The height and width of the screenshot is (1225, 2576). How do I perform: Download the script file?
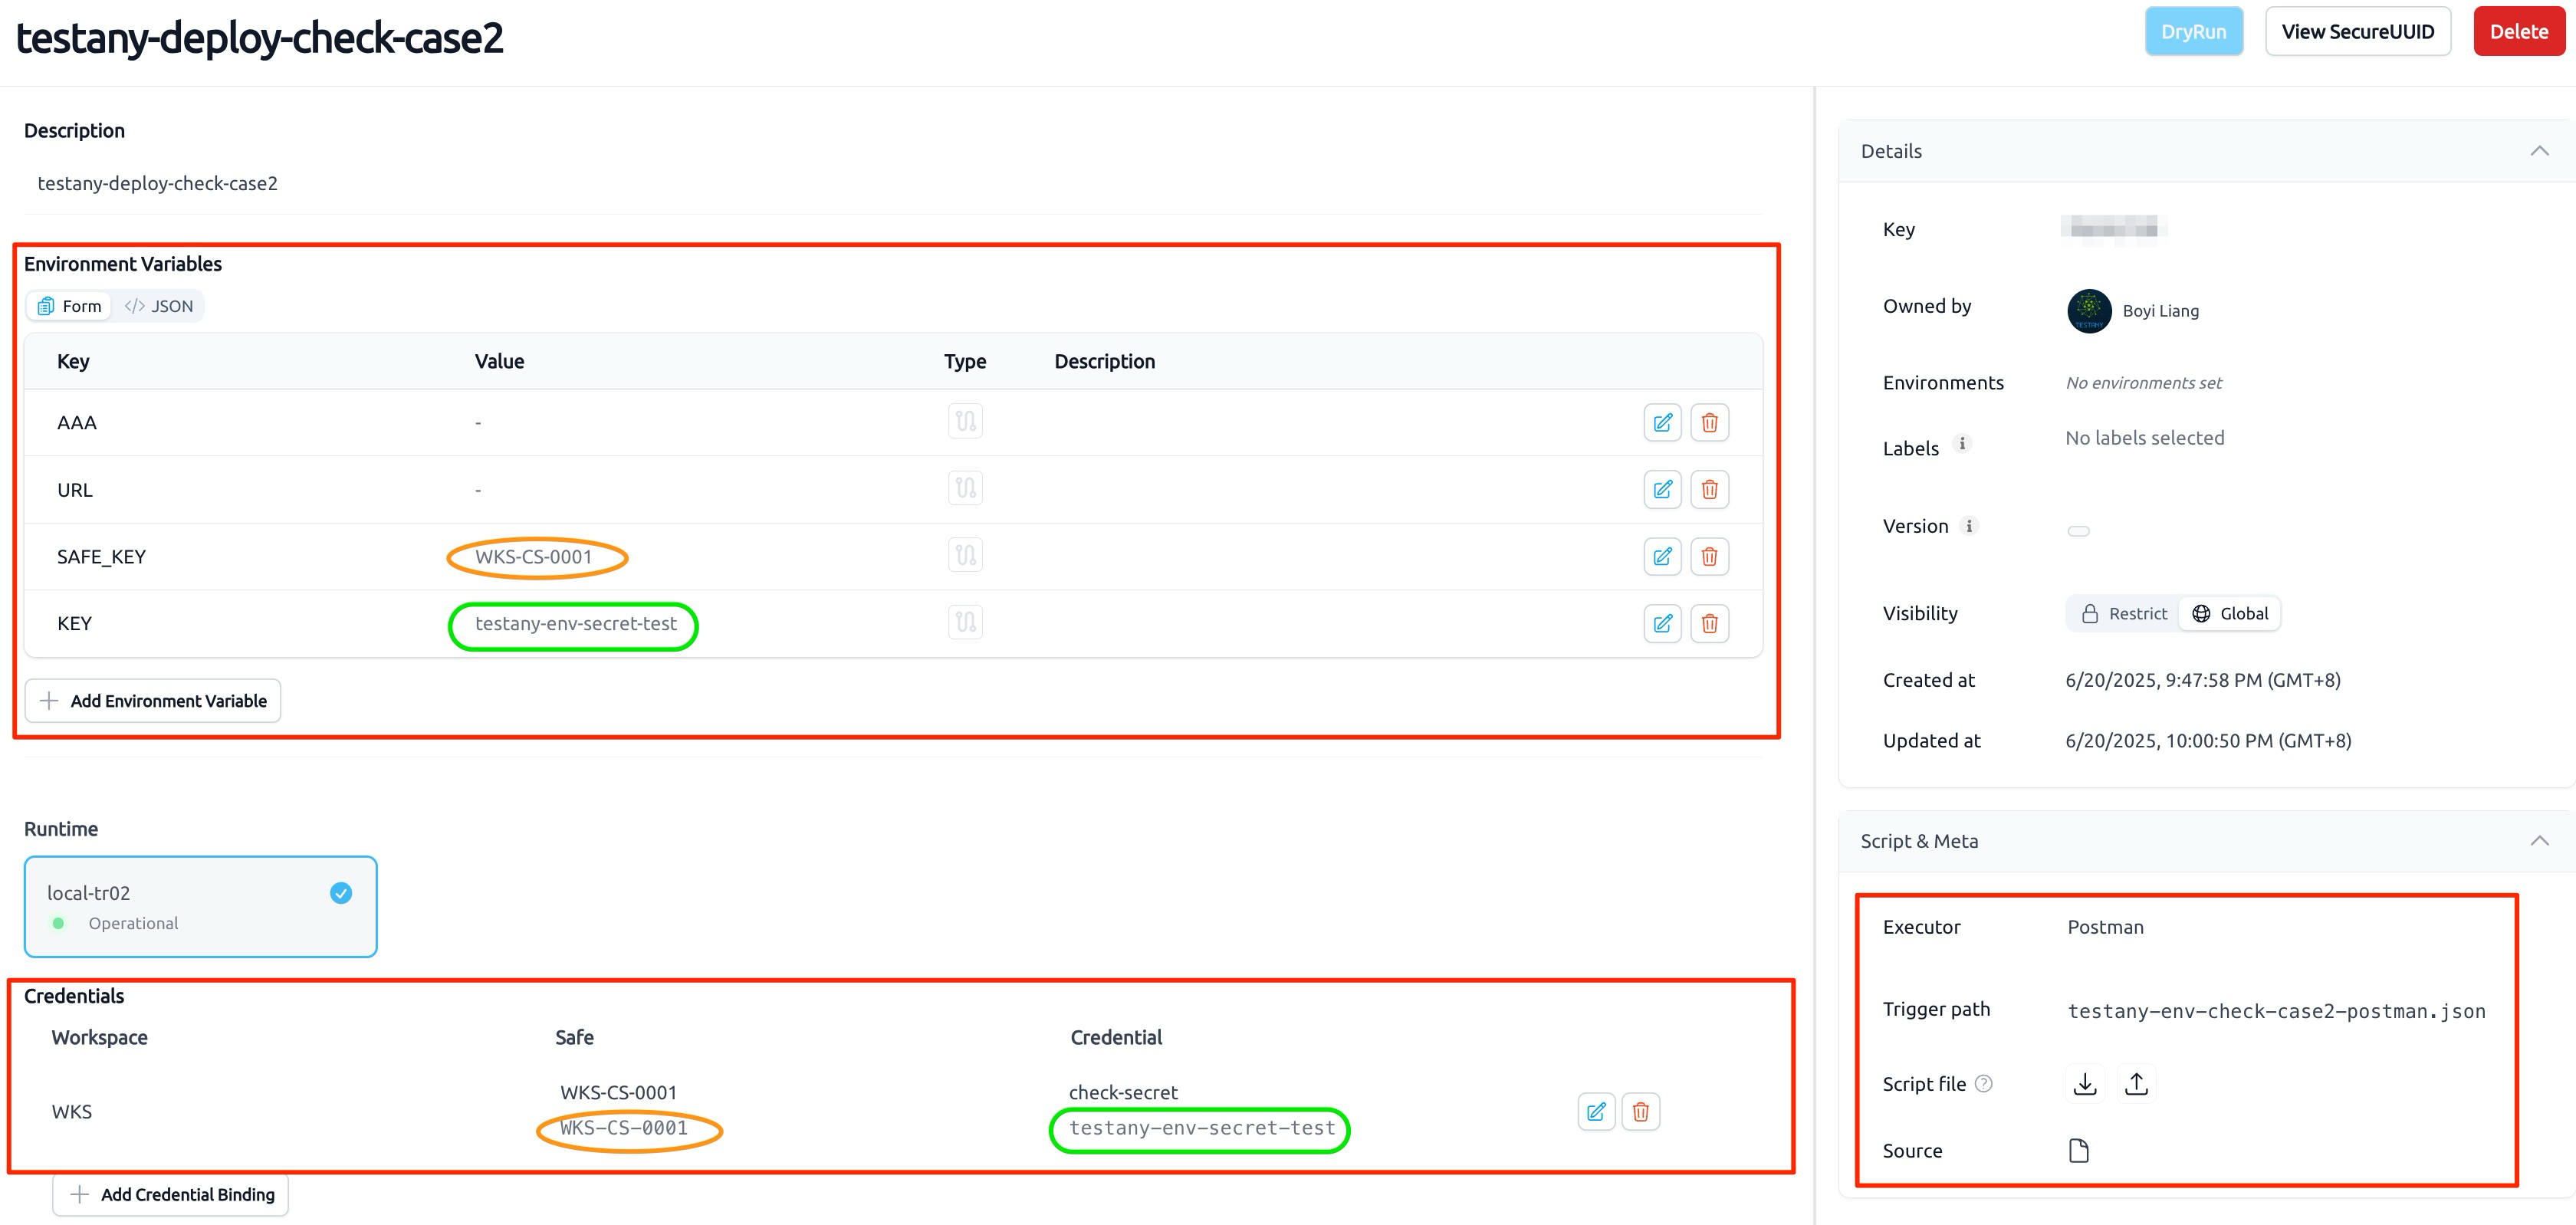coord(2085,1084)
